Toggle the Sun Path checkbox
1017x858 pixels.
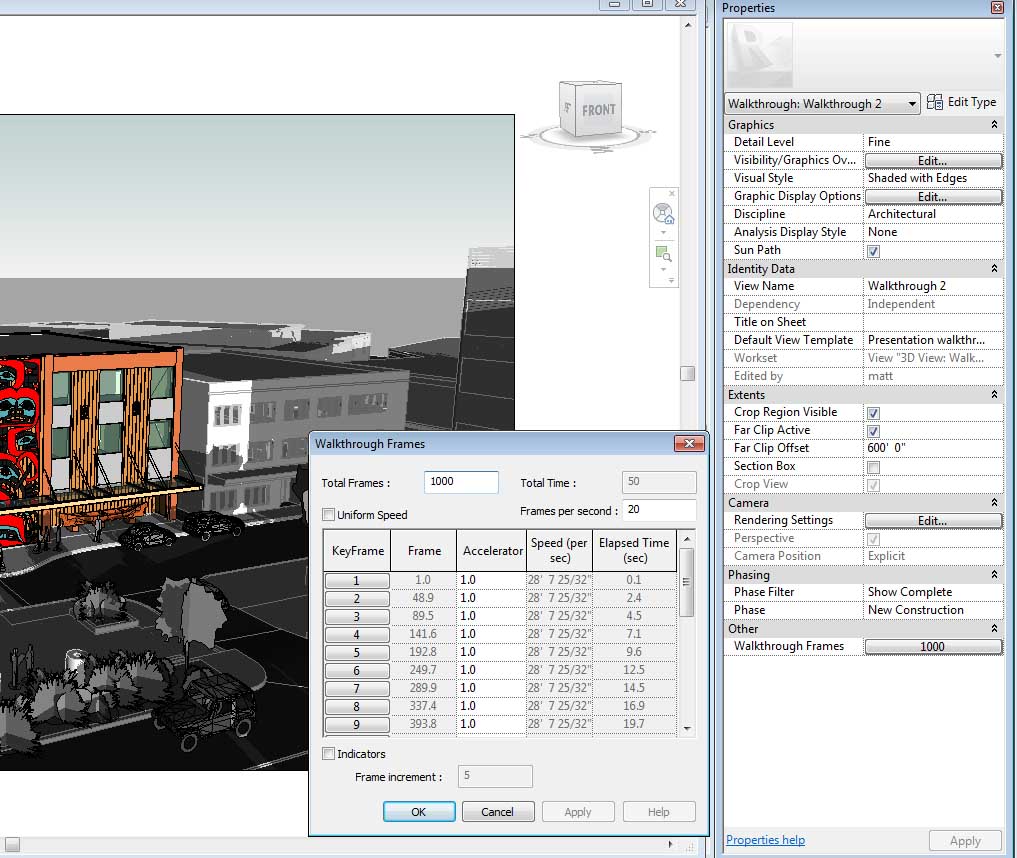point(874,251)
